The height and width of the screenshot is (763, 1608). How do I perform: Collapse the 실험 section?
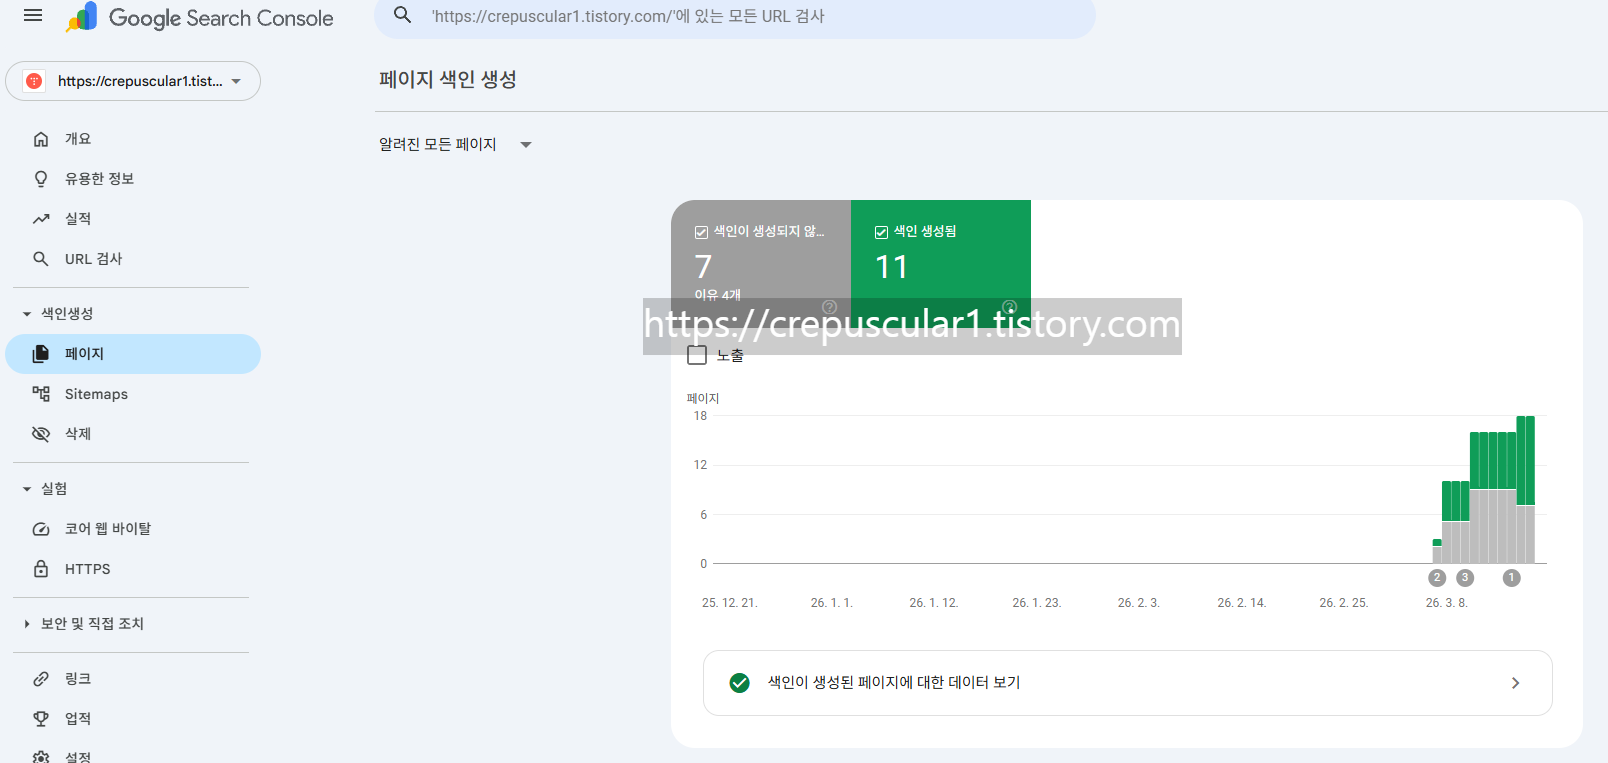click(27, 489)
